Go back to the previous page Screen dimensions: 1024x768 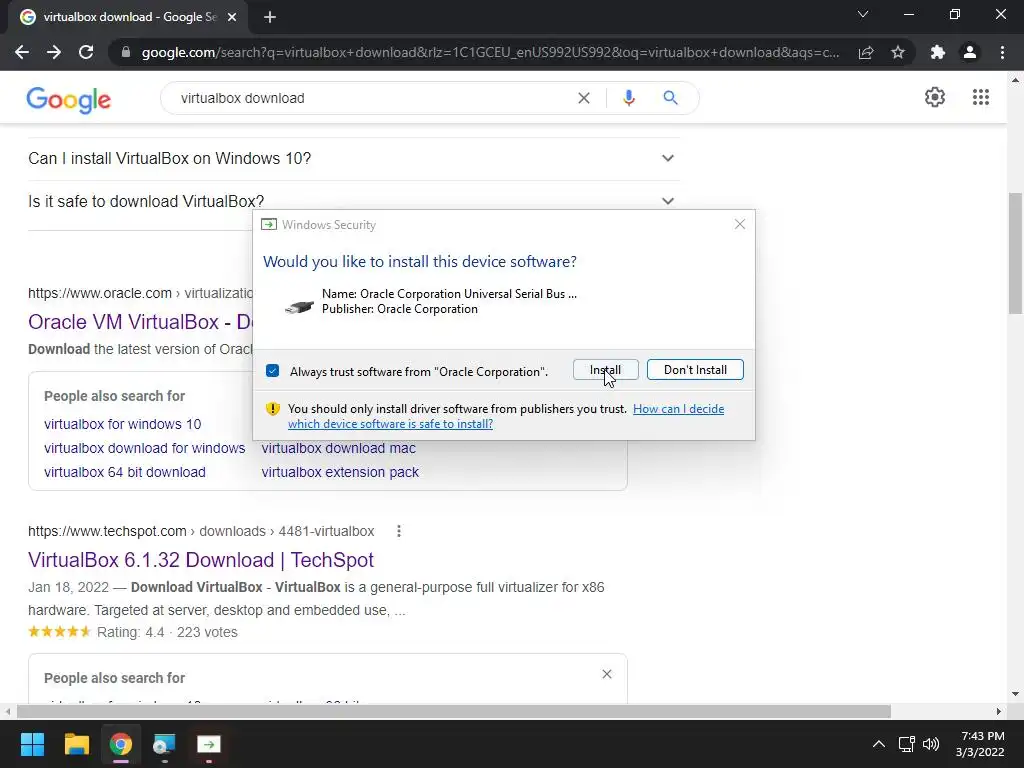[x=22, y=52]
